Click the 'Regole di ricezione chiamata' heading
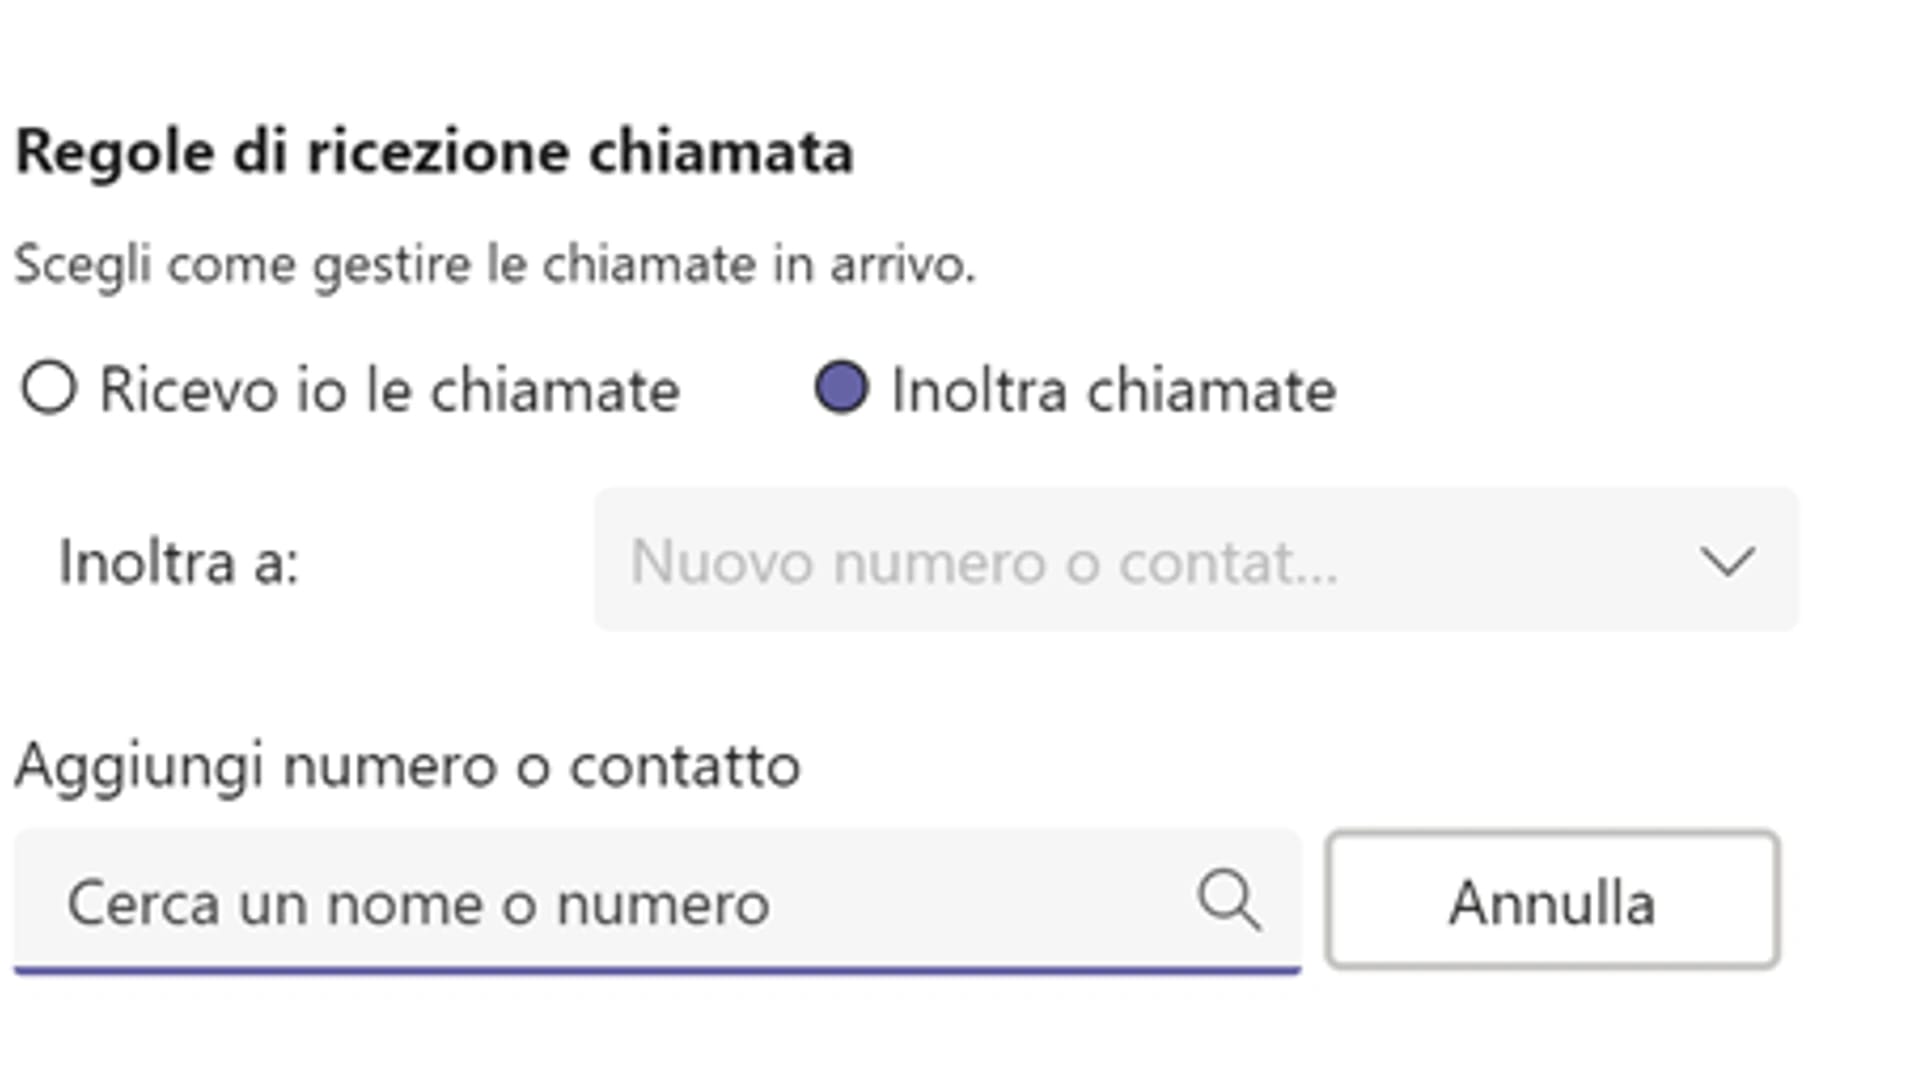The width and height of the screenshot is (1920, 1080). point(434,153)
